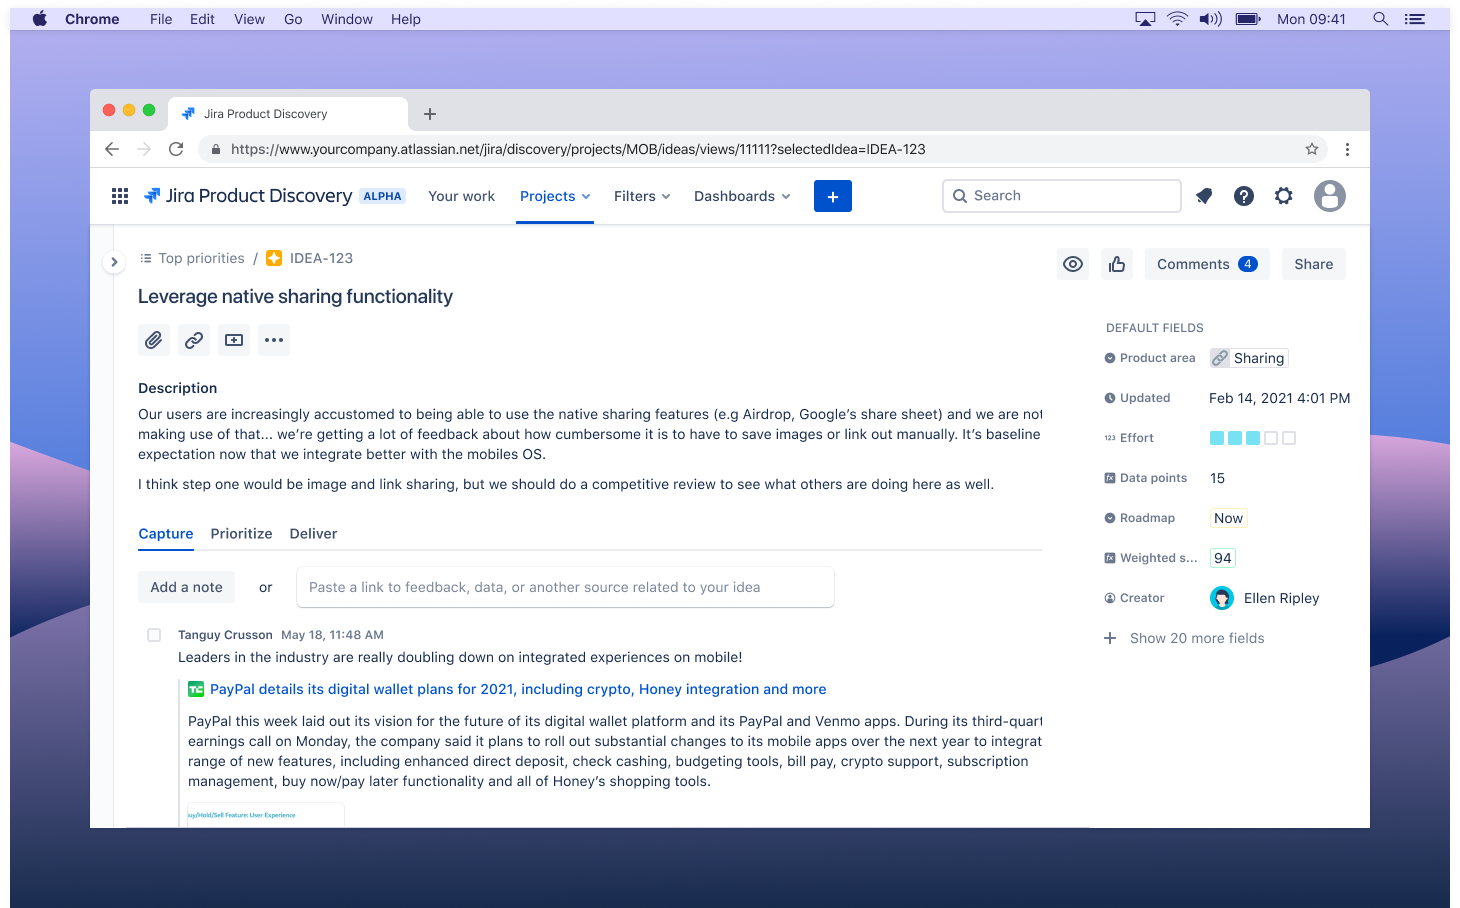Open the more actions ellipsis menu
Image resolution: width=1460 pixels, height=908 pixels.
pos(274,340)
